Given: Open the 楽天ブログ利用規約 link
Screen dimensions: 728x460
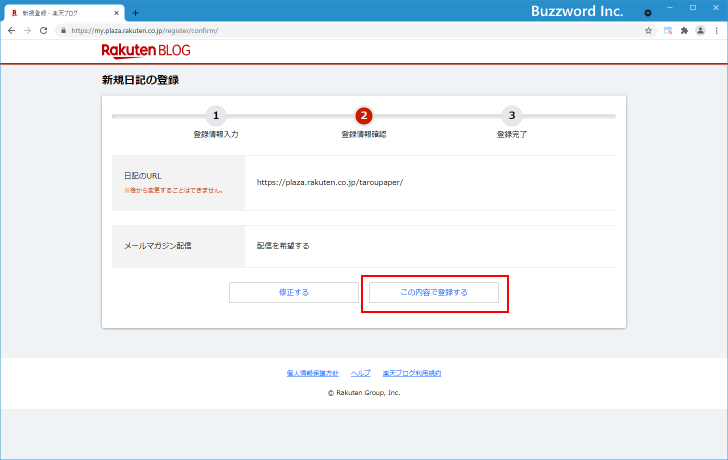Looking at the screenshot, I should [412, 373].
